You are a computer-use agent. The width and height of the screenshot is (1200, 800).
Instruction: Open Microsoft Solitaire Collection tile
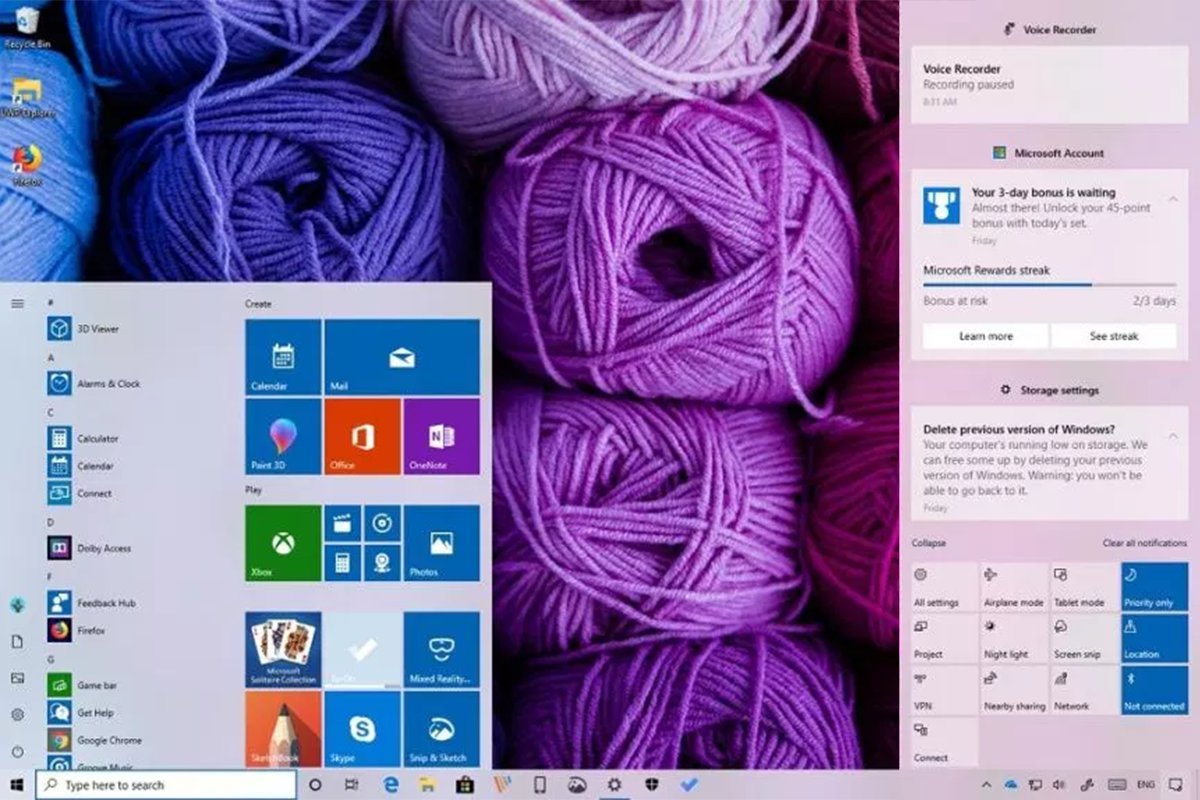(283, 649)
